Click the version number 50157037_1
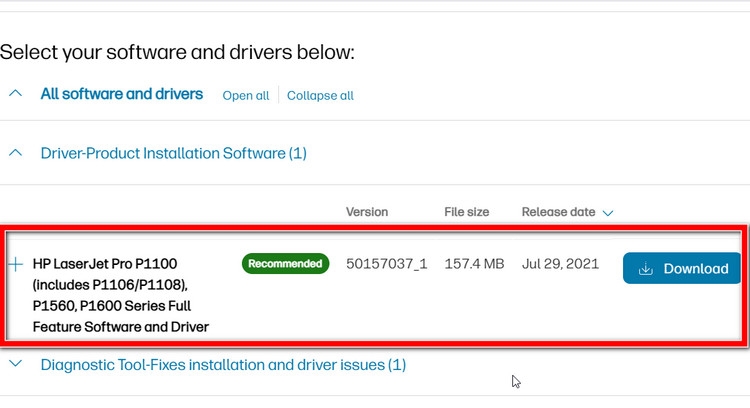The width and height of the screenshot is (750, 408). point(387,264)
